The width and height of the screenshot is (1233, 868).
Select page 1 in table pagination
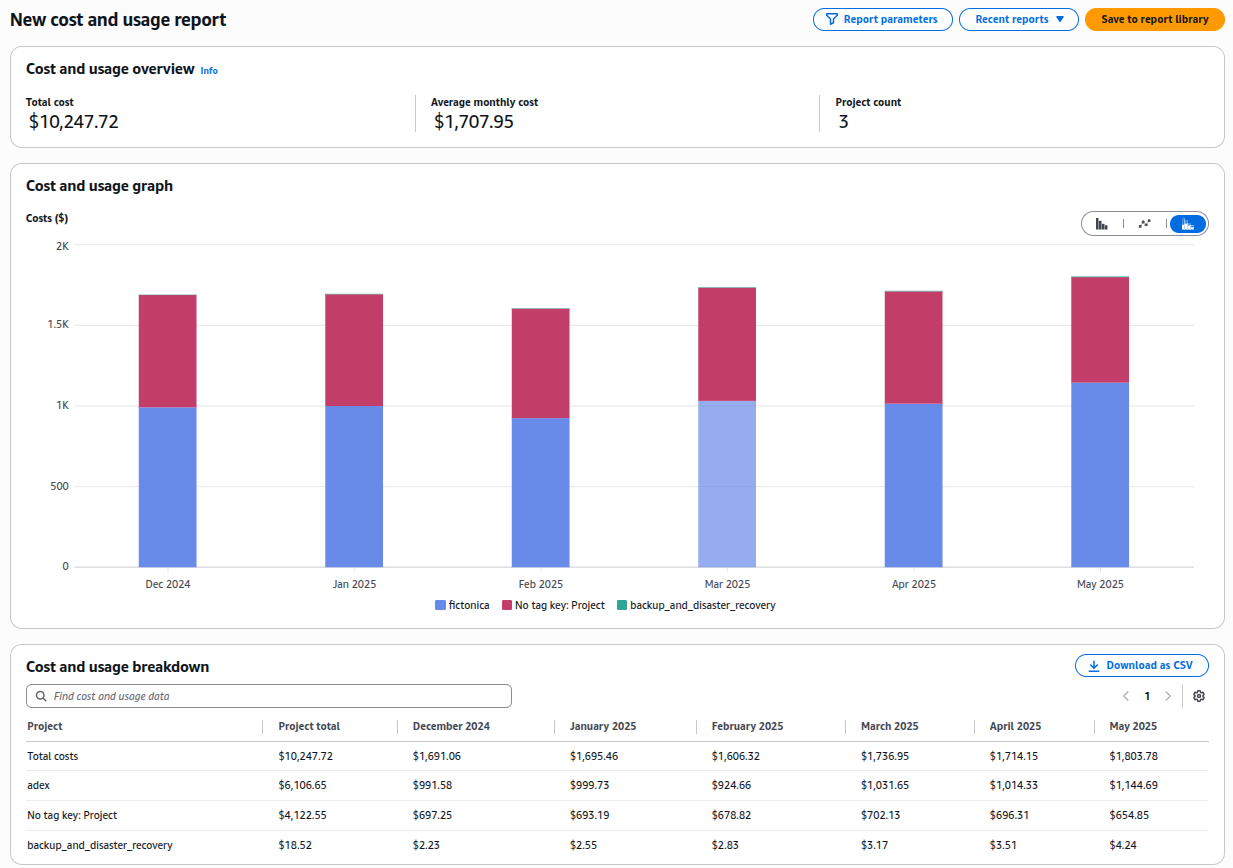[x=1147, y=696]
